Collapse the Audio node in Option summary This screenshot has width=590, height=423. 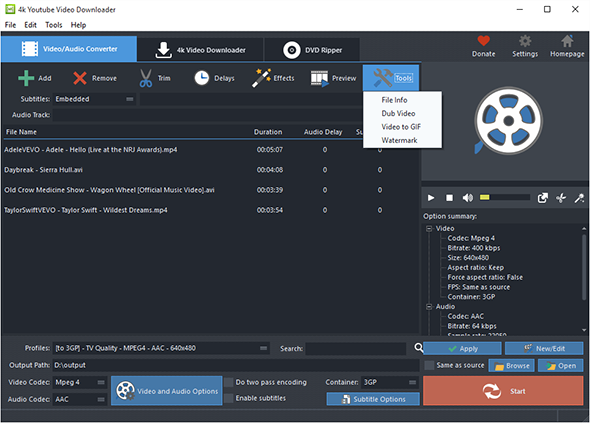429,307
